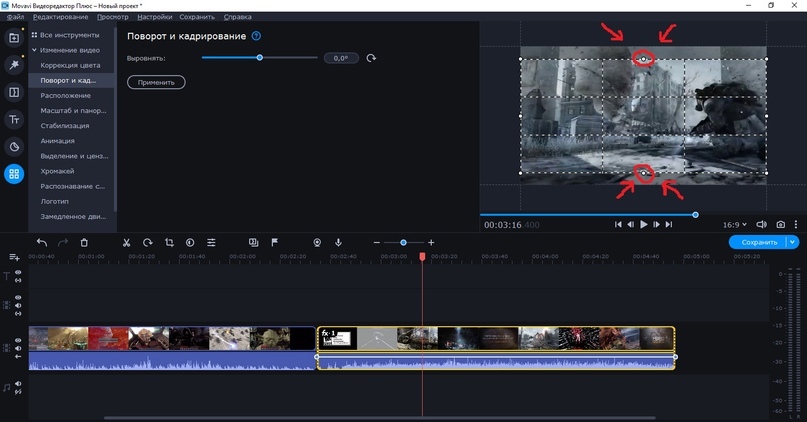Start webcam recording icon
The image size is (807, 422).
[x=317, y=242]
